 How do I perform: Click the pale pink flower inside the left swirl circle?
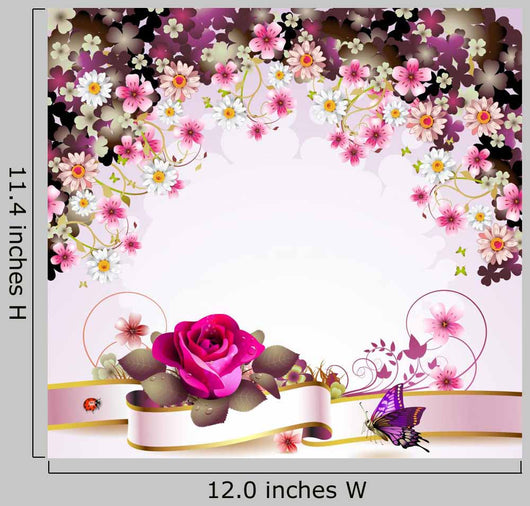(x=131, y=330)
